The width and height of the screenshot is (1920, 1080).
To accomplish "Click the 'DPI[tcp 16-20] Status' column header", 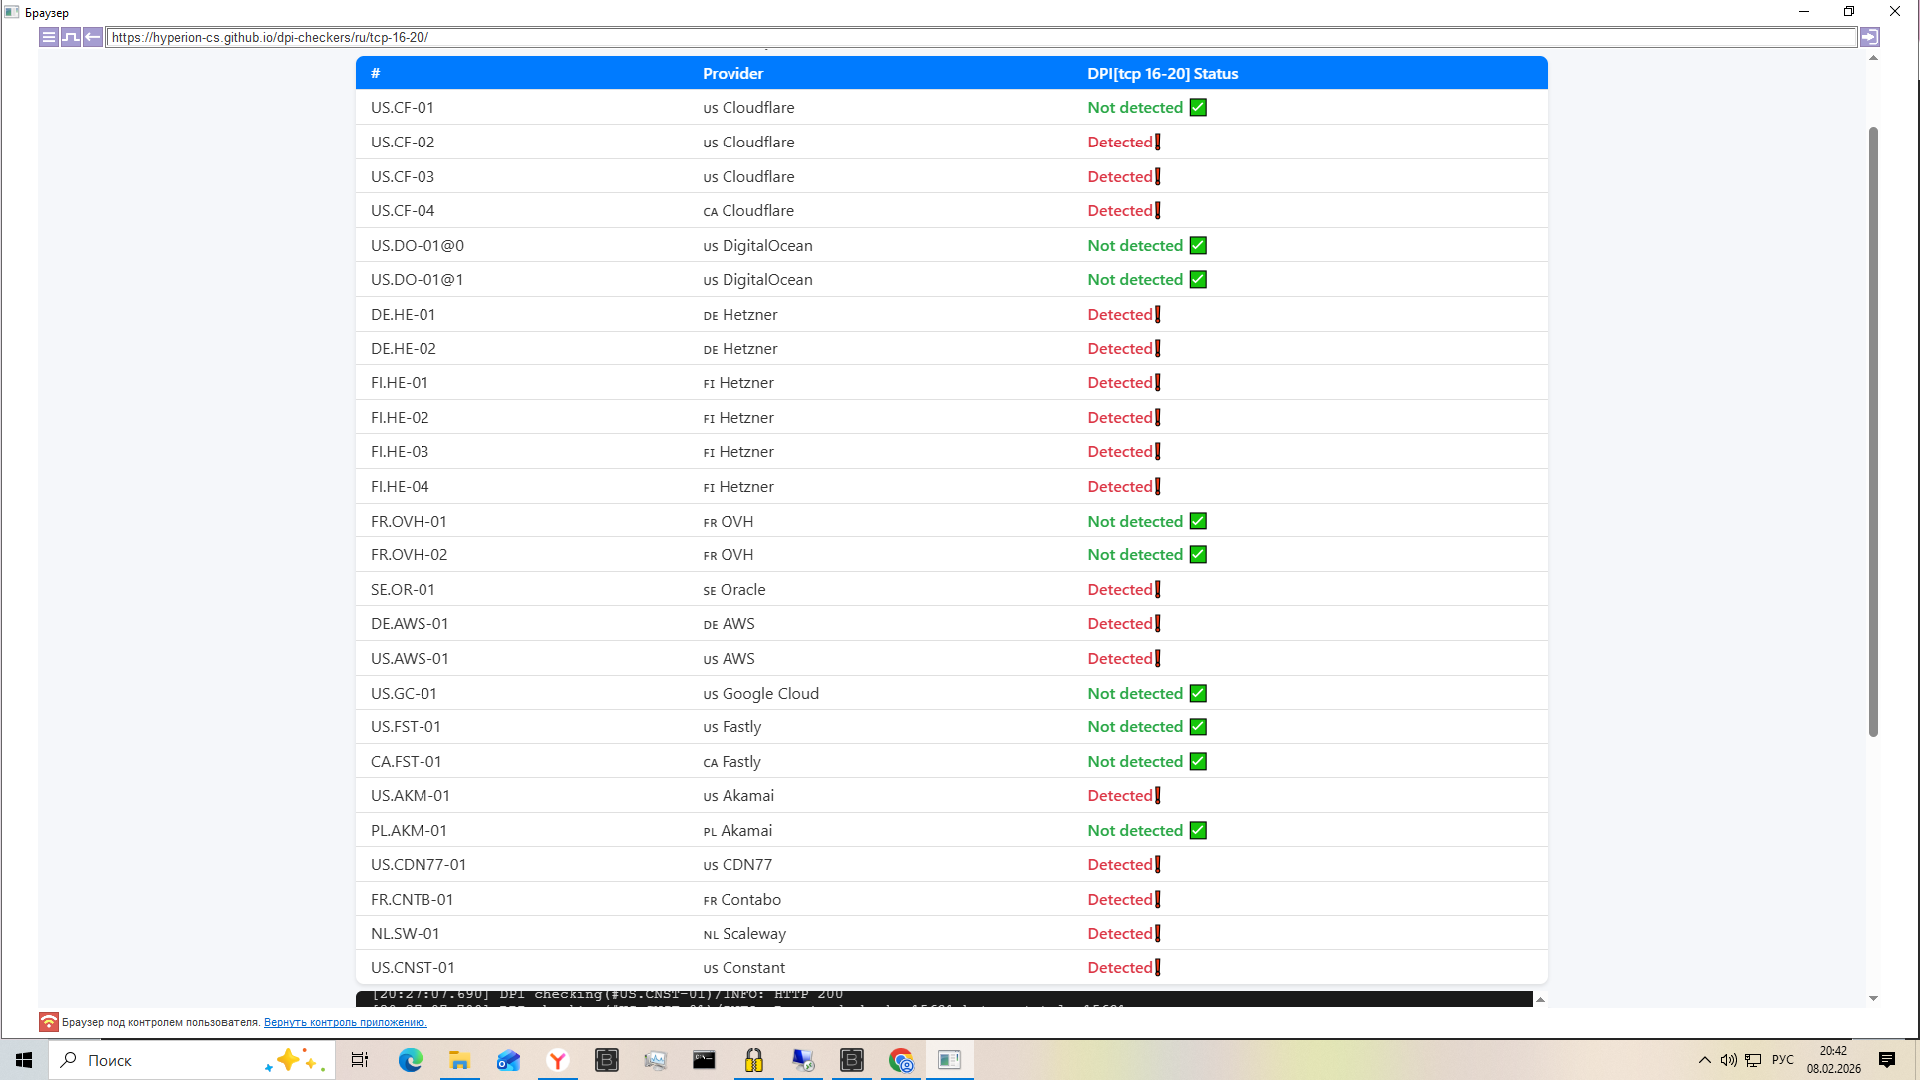I will click(x=1162, y=73).
